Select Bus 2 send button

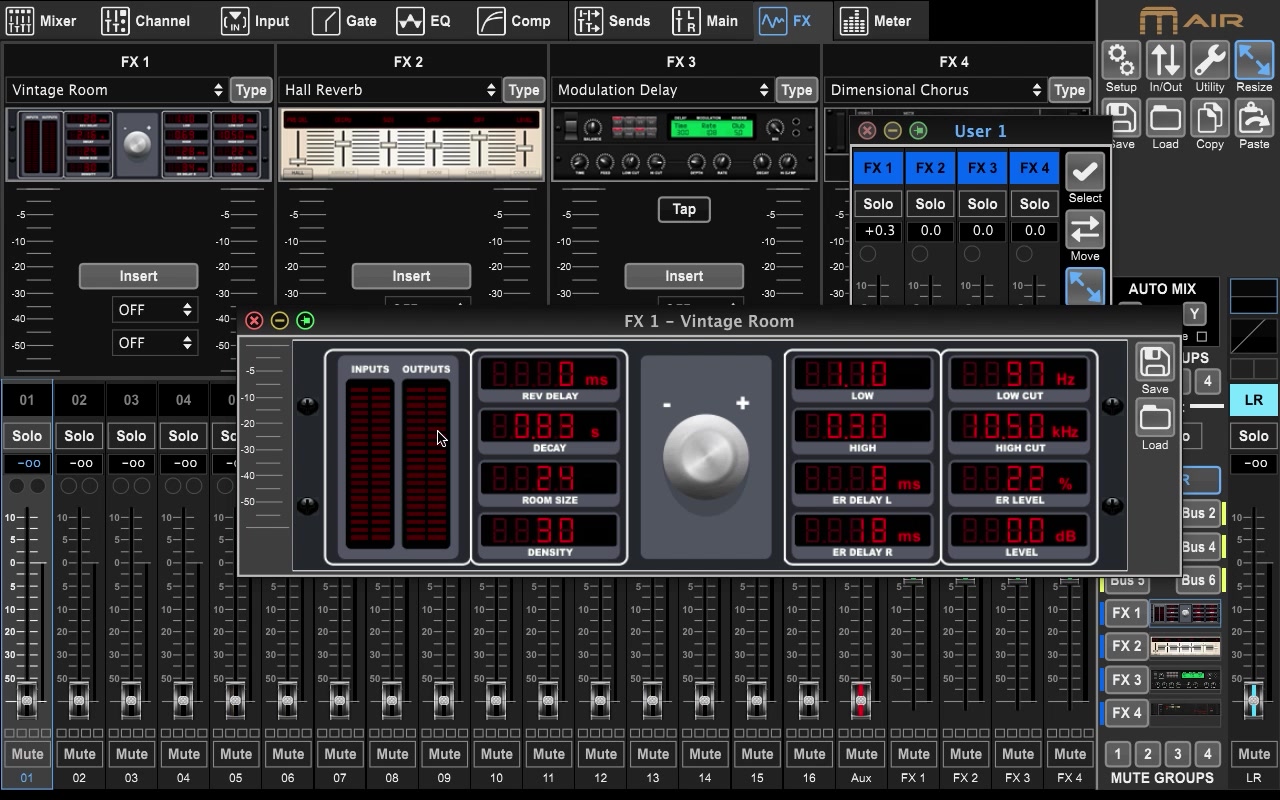(x=1199, y=513)
